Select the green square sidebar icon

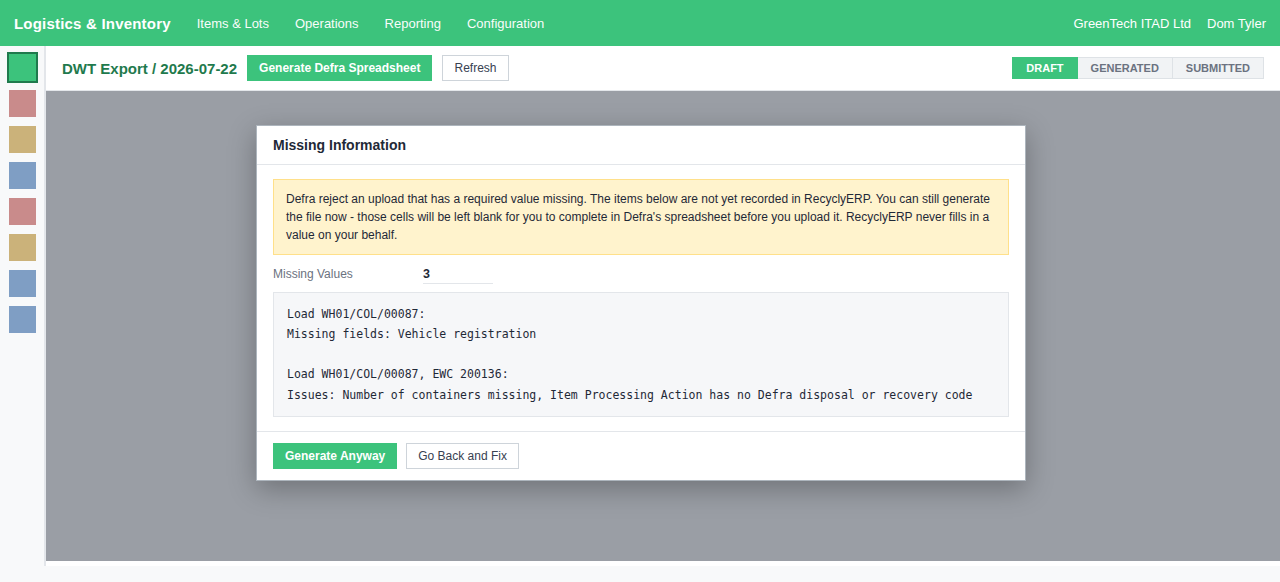pyautogui.click(x=22, y=67)
